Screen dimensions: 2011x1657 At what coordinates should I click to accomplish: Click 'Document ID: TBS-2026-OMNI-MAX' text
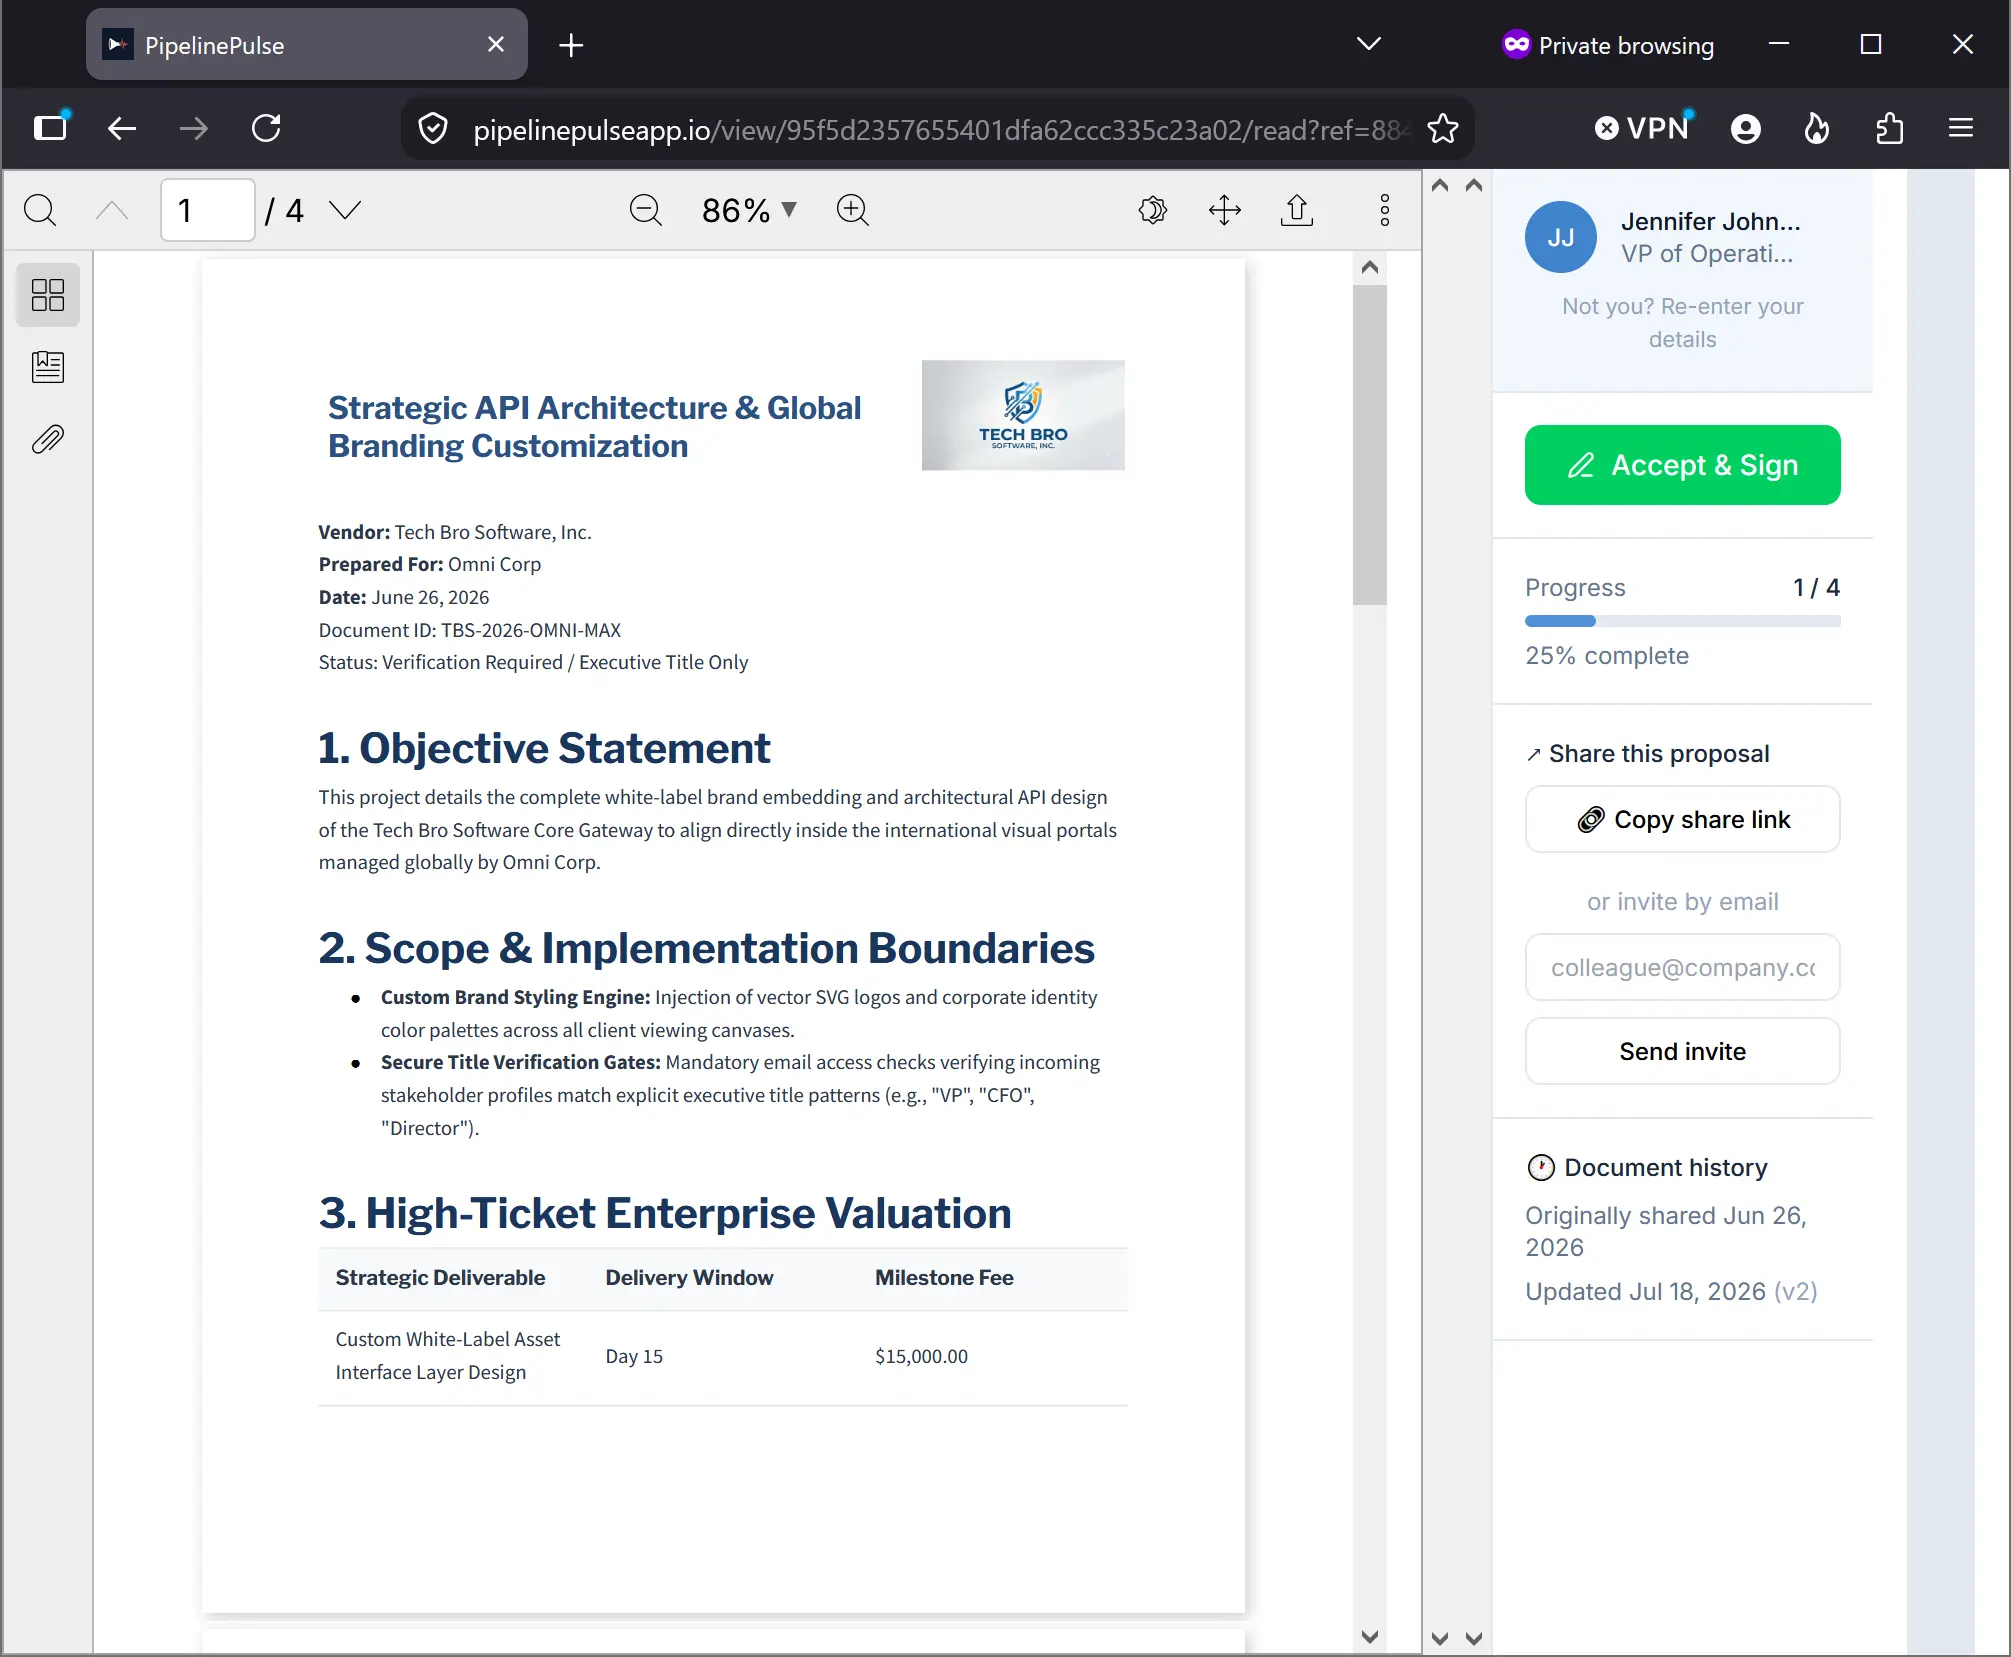(x=470, y=630)
